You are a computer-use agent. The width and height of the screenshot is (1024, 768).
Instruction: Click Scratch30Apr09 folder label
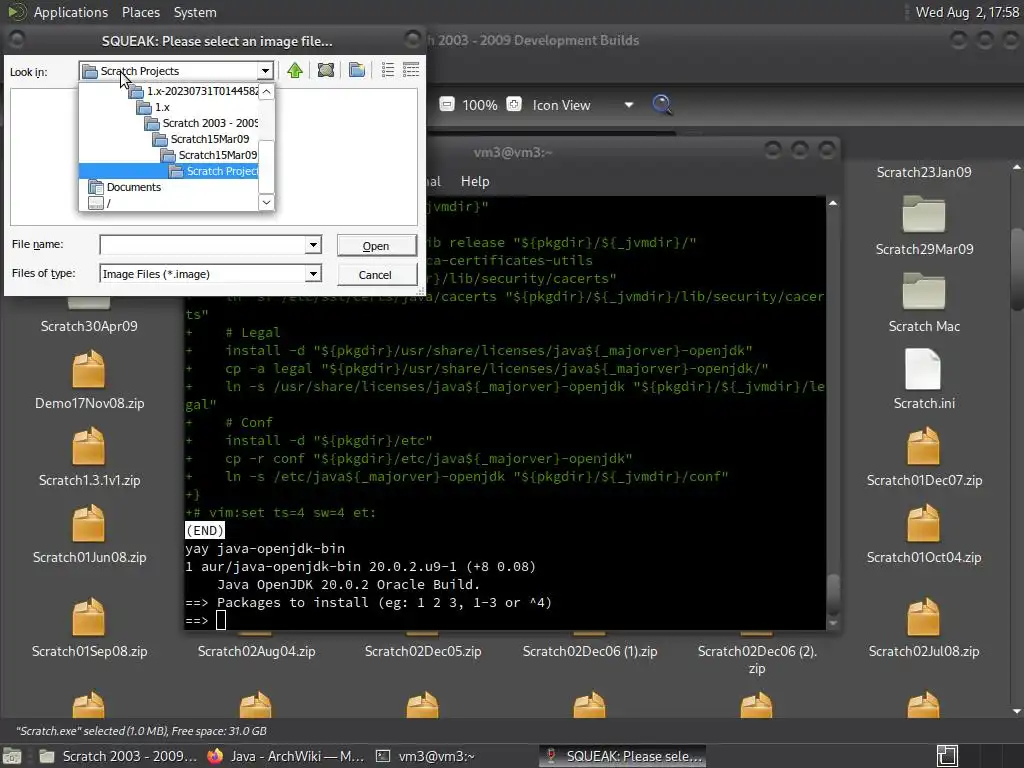pyautogui.click(x=89, y=326)
